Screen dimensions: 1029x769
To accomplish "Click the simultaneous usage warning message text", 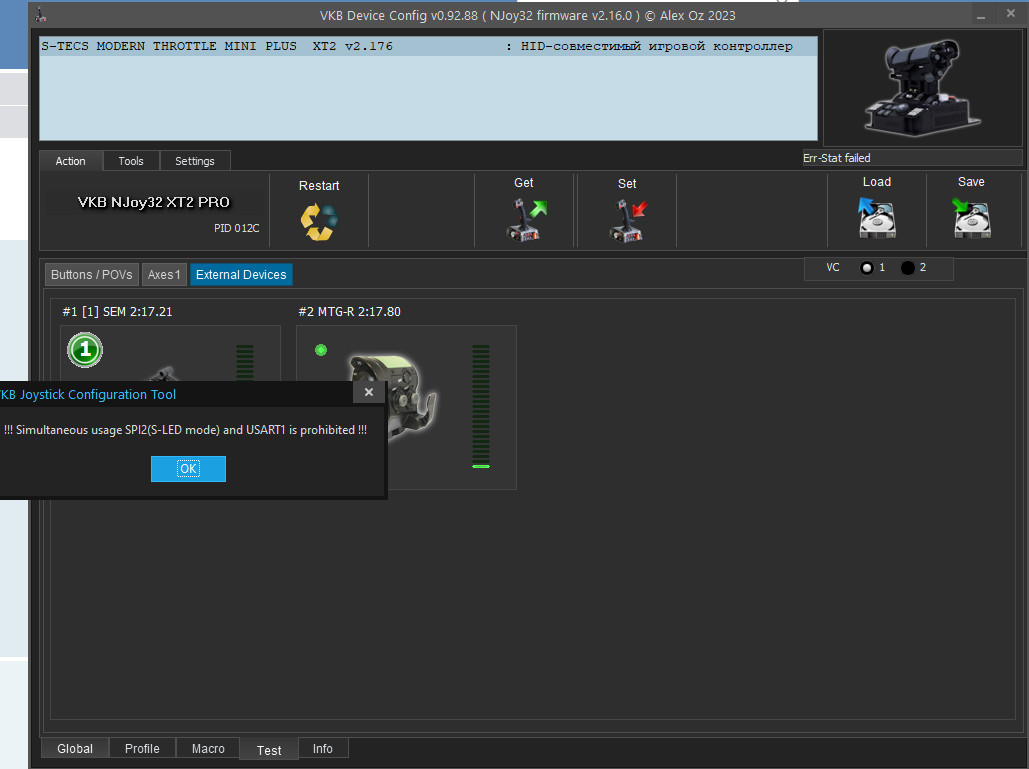I will [x=186, y=430].
